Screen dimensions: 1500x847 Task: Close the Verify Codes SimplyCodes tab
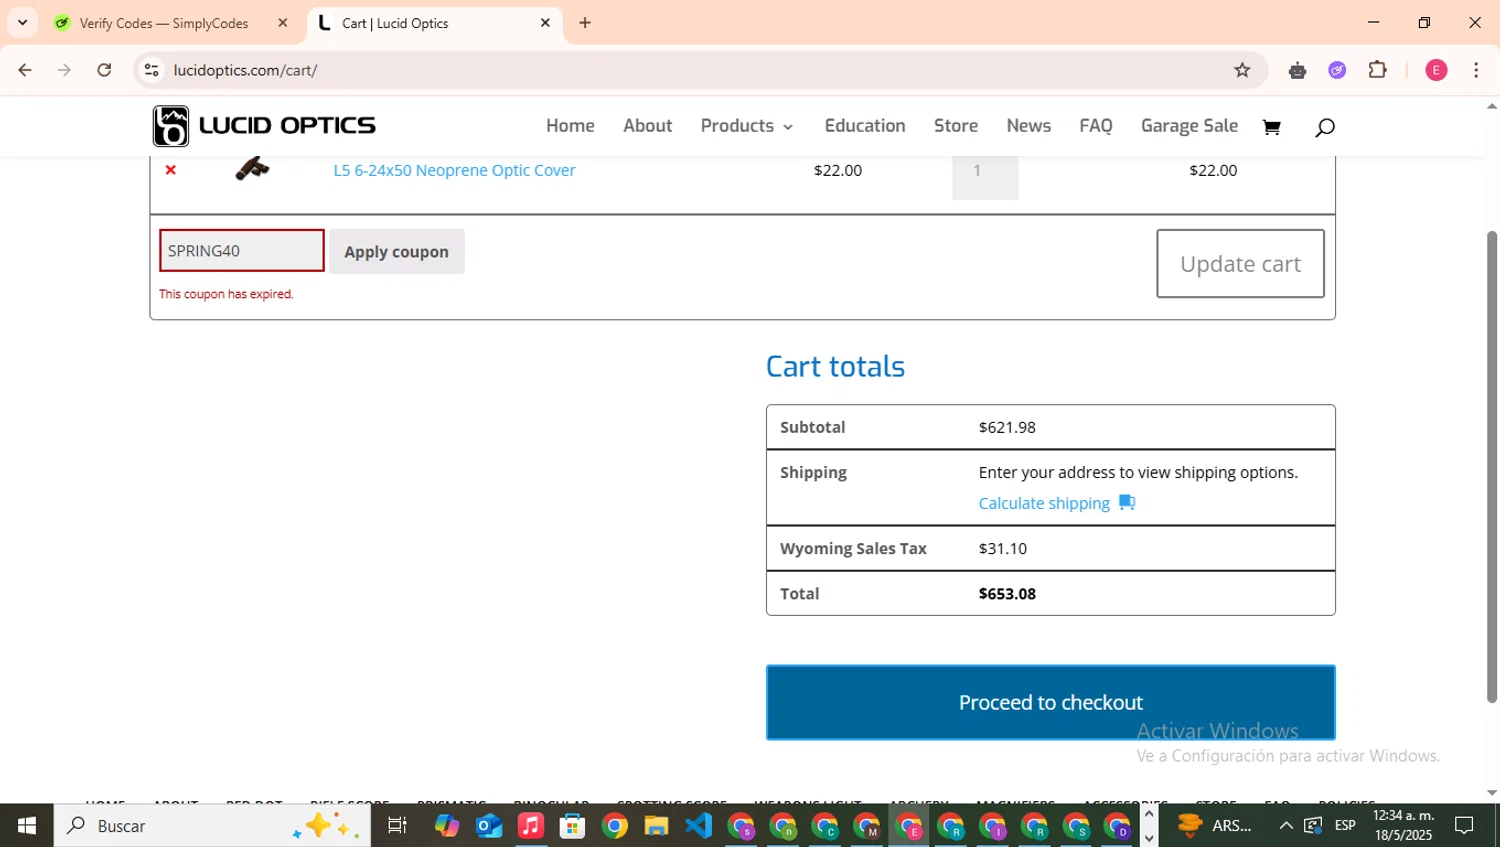pos(282,23)
